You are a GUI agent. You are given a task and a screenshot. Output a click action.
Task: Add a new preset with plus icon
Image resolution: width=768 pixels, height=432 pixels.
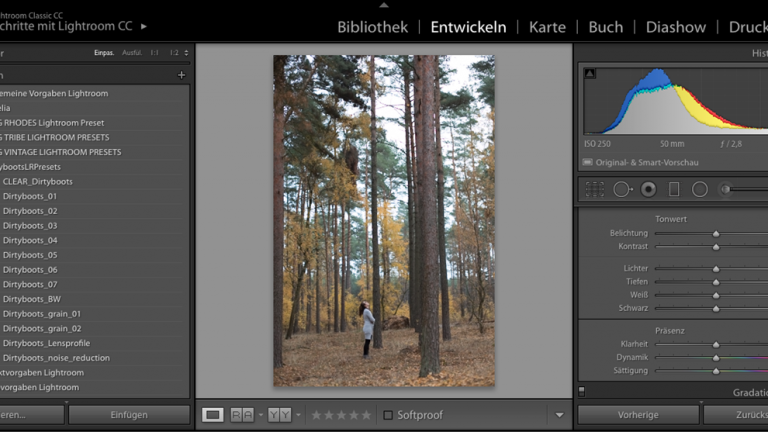(x=181, y=75)
